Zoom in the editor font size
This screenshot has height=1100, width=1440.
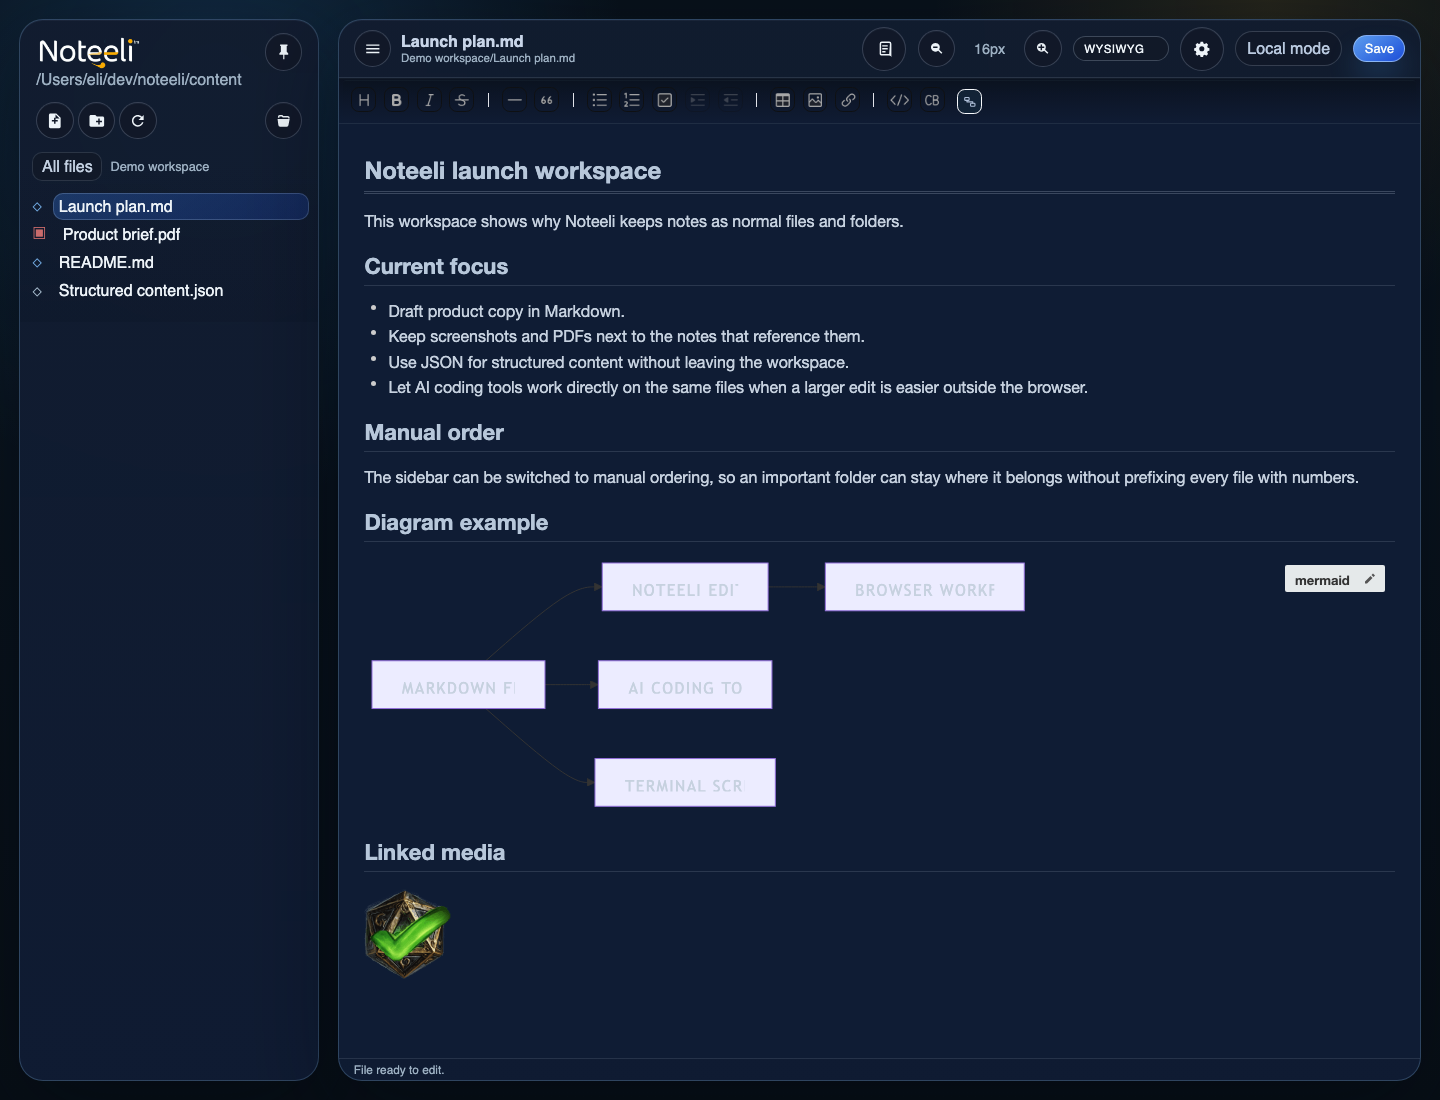[x=1042, y=48]
